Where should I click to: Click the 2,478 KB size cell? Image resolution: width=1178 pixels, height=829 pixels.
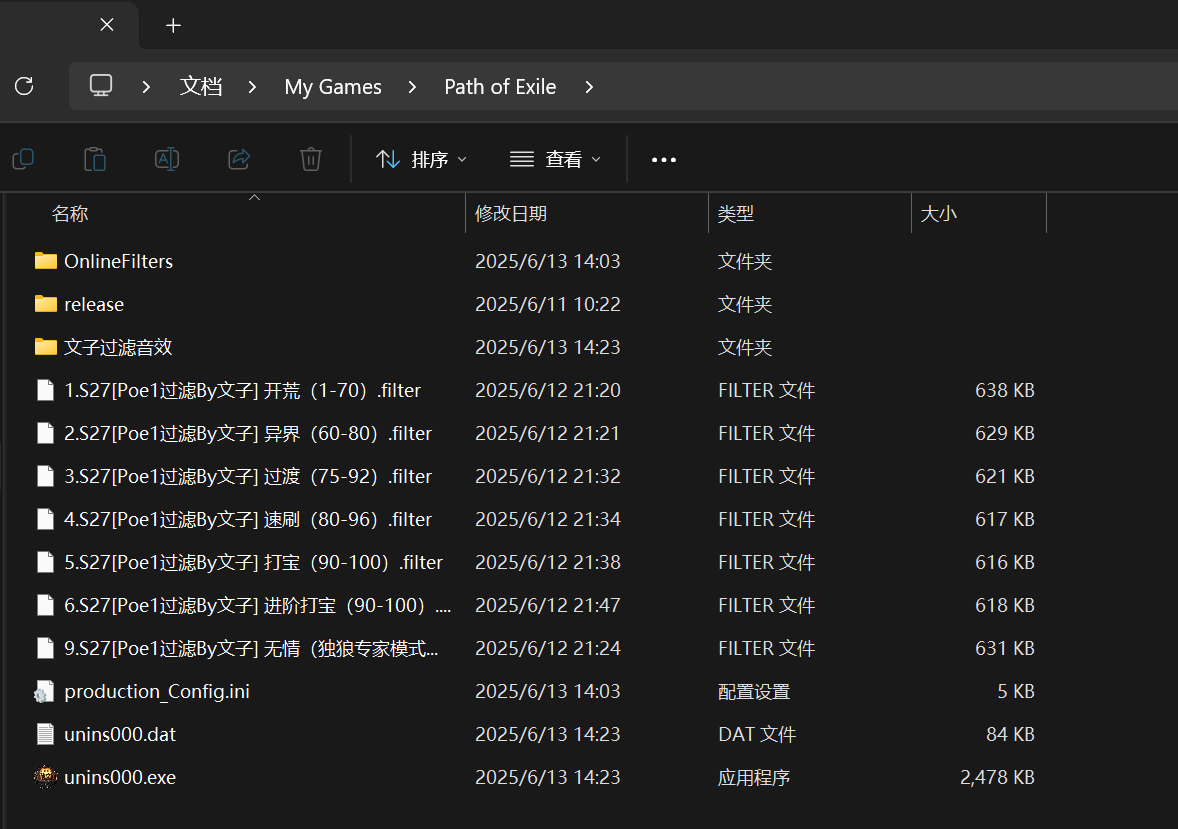click(x=997, y=778)
